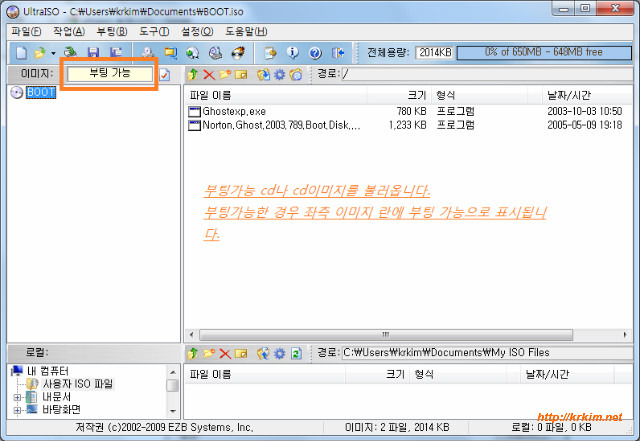Viewport: 640px width, 441px height.
Task: Click folder-with-clock icon in image toolbar
Action: 296,74
